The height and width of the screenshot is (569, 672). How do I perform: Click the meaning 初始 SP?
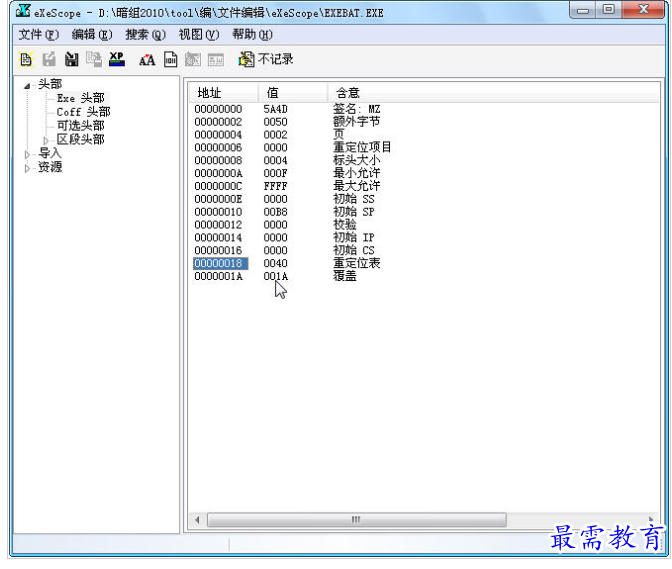tap(354, 212)
